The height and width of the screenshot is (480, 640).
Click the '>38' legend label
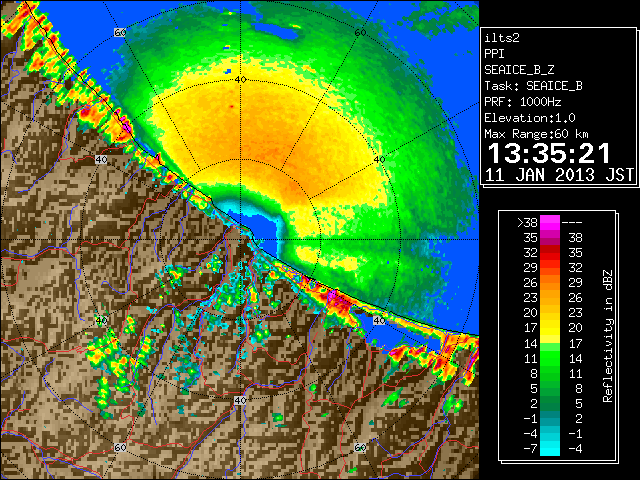click(x=527, y=222)
